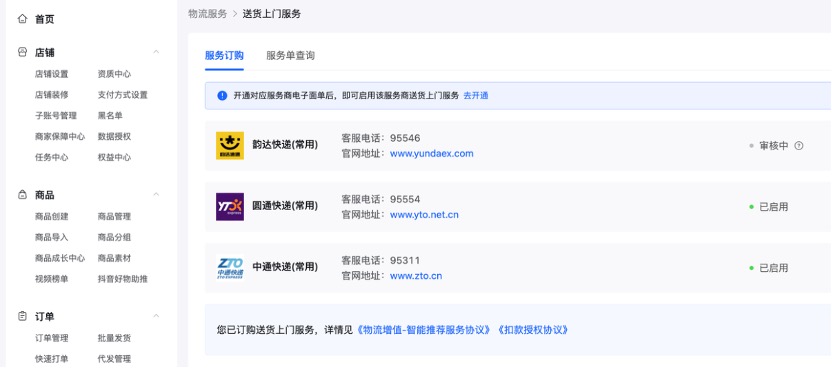Click the blue info icon in the notice bar

(x=222, y=96)
